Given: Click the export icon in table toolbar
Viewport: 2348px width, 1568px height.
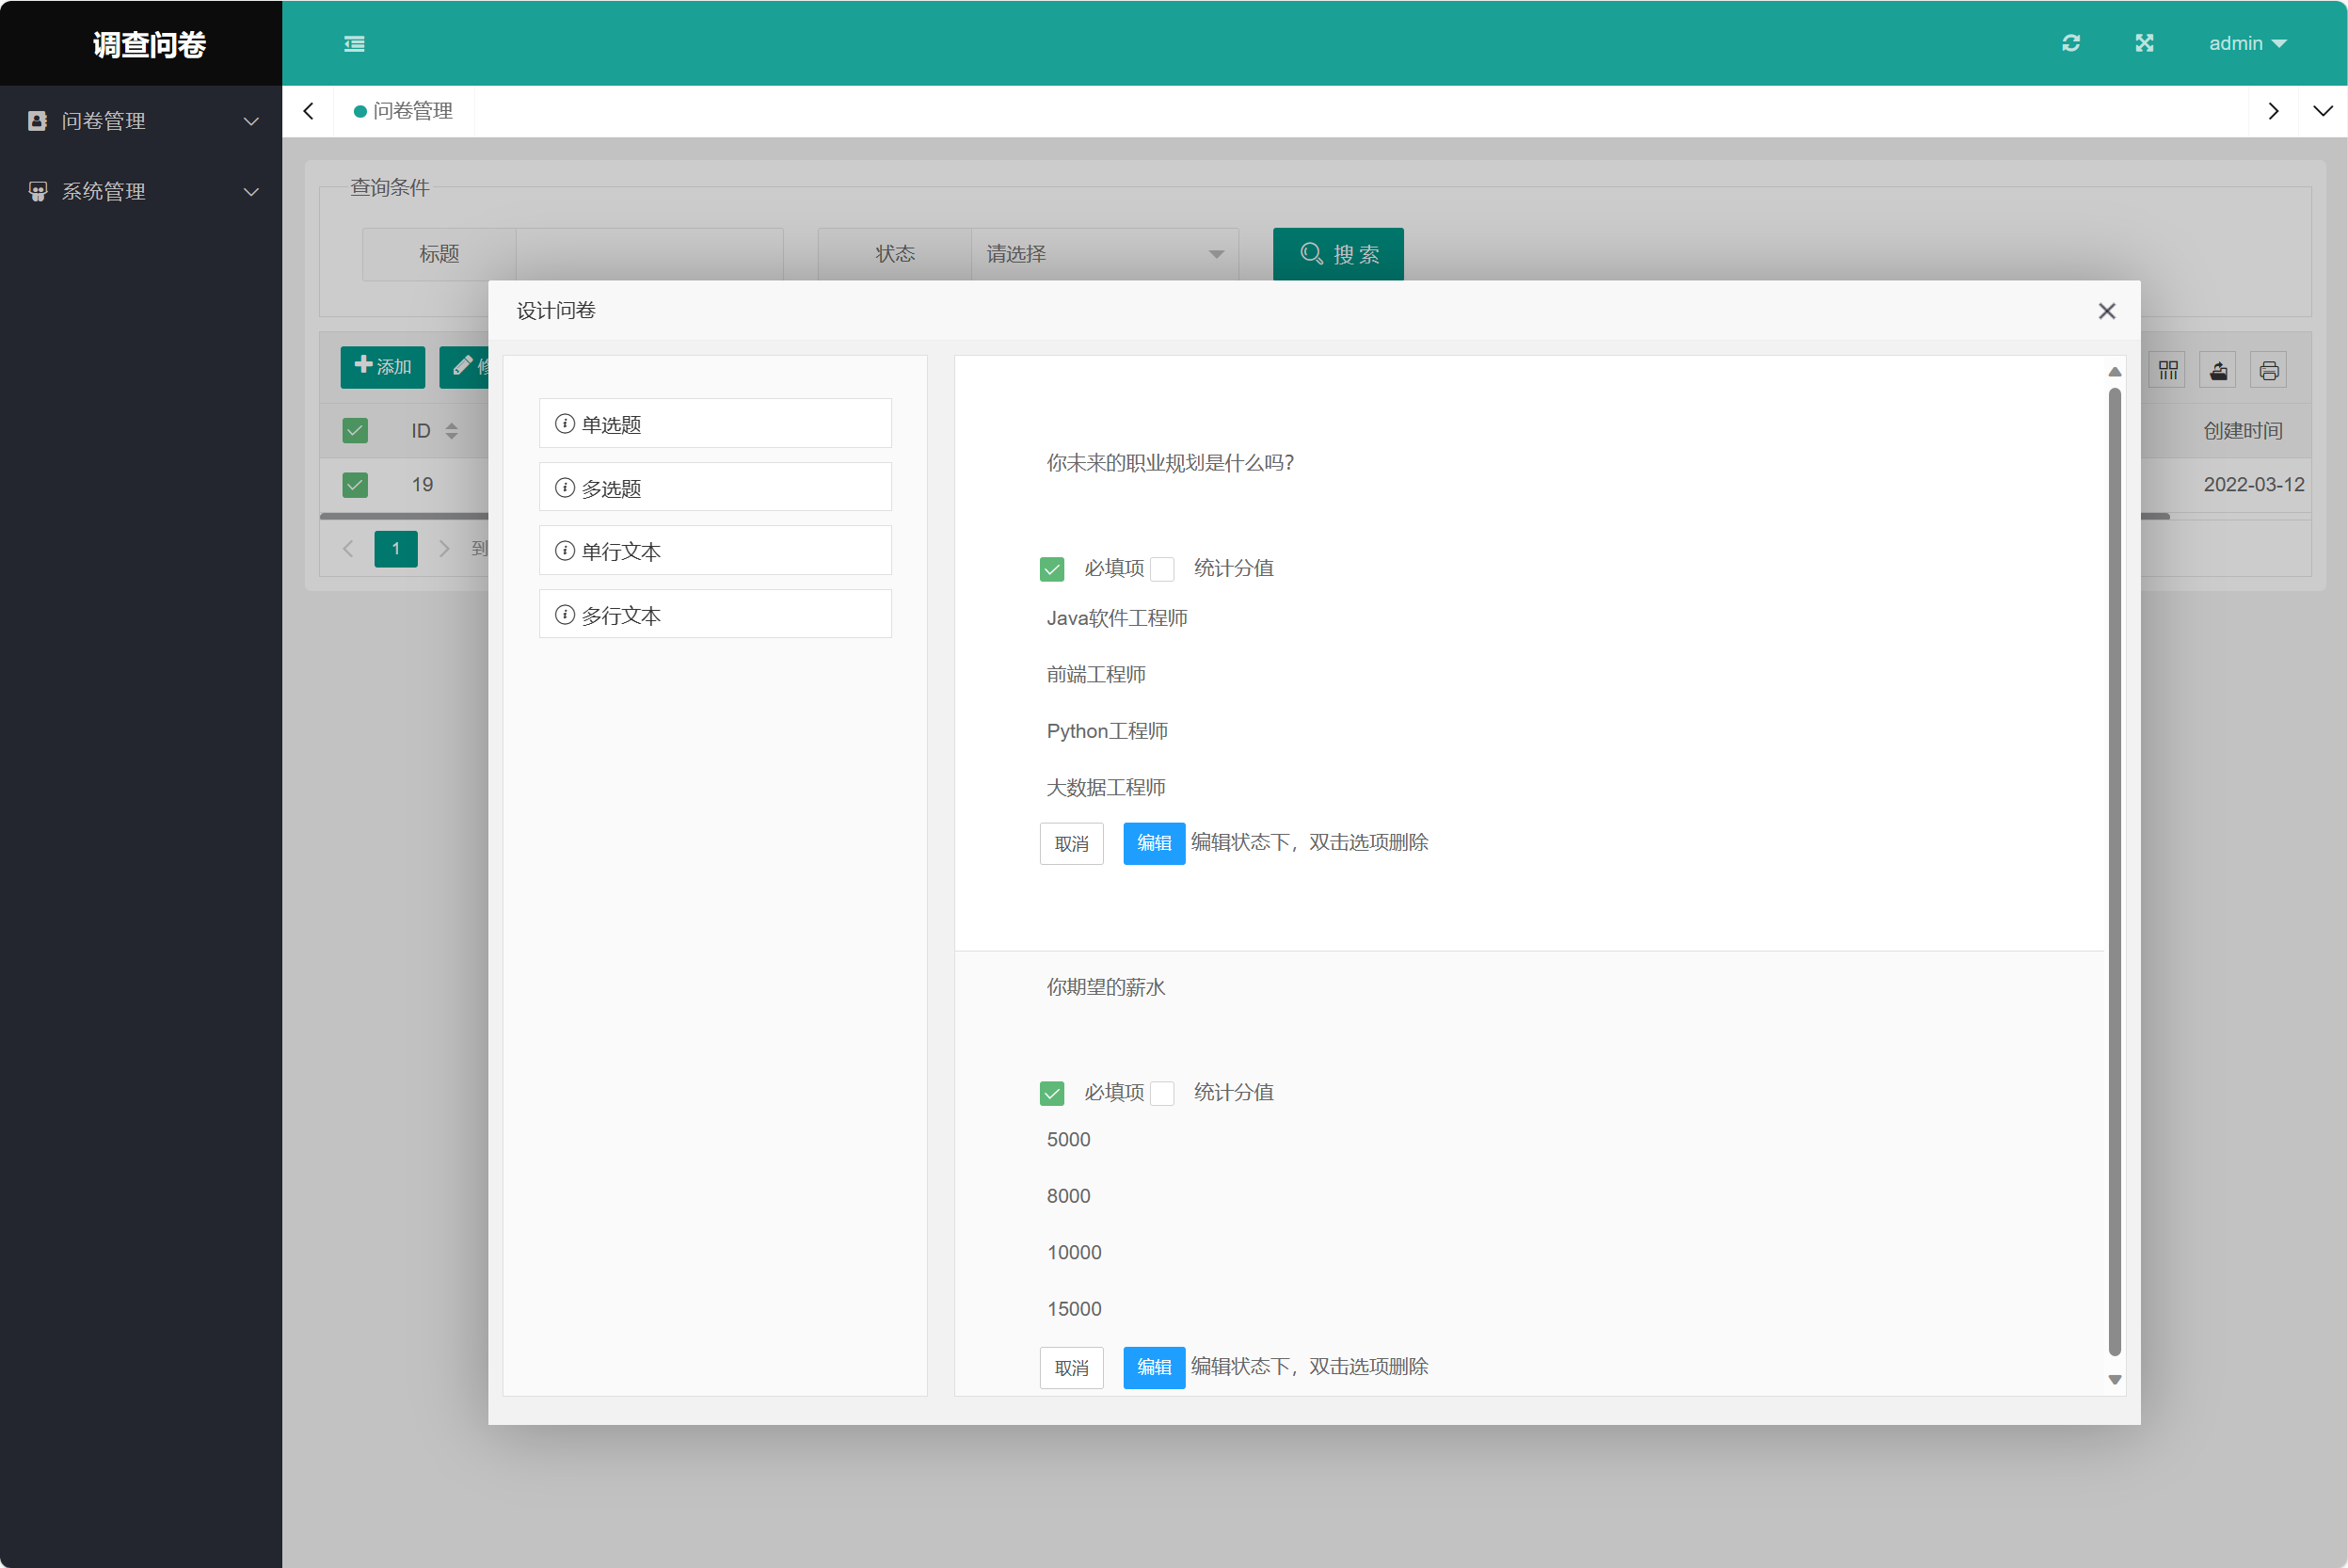Looking at the screenshot, I should (x=2218, y=371).
